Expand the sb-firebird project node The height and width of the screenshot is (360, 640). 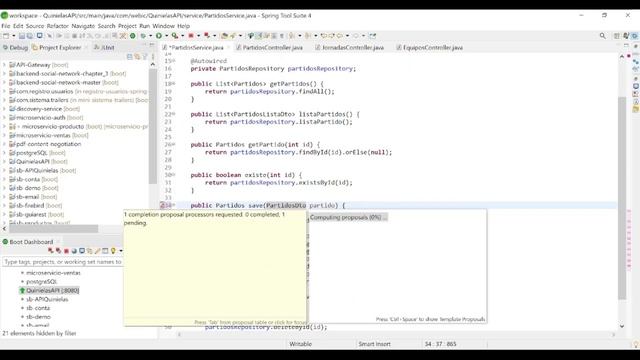(4, 206)
